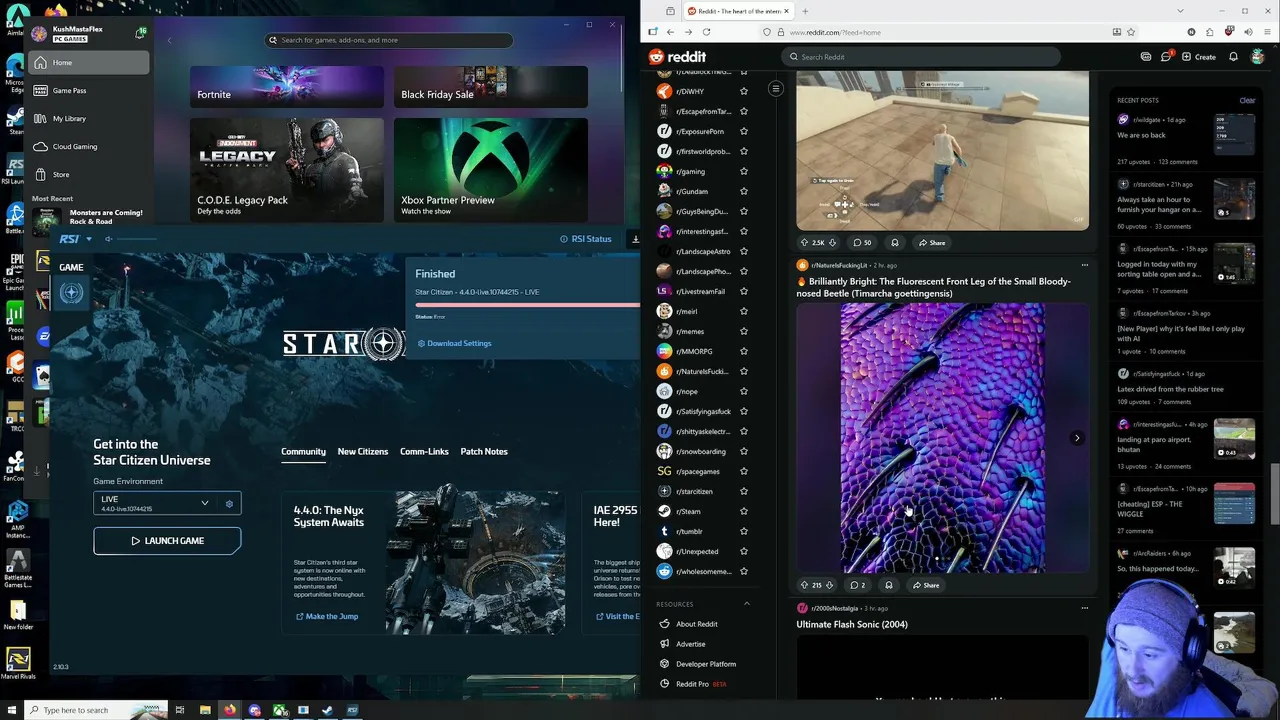The image size is (1280, 720).
Task: Switch to the Patch Notes tab
Action: coord(484,452)
